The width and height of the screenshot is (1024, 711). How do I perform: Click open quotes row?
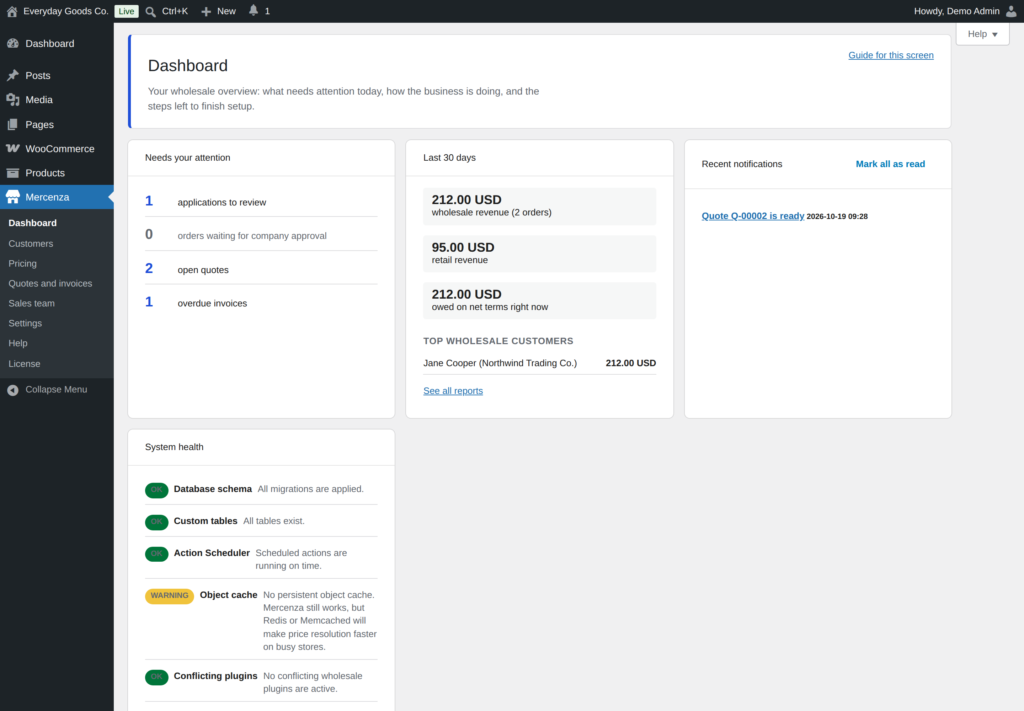[x=261, y=269]
